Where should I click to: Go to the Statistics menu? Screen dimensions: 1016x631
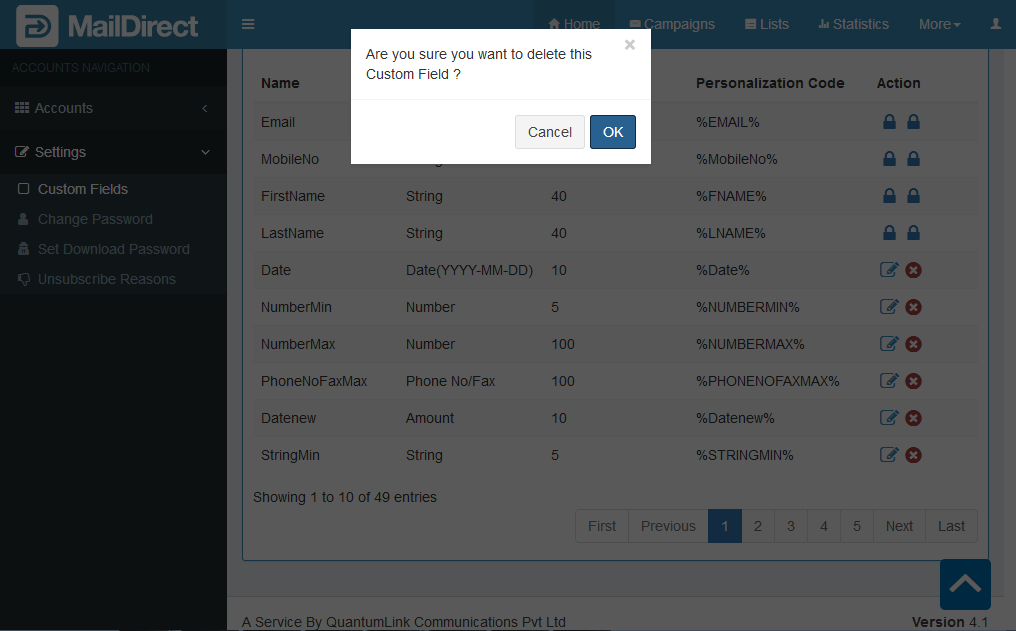coord(853,24)
